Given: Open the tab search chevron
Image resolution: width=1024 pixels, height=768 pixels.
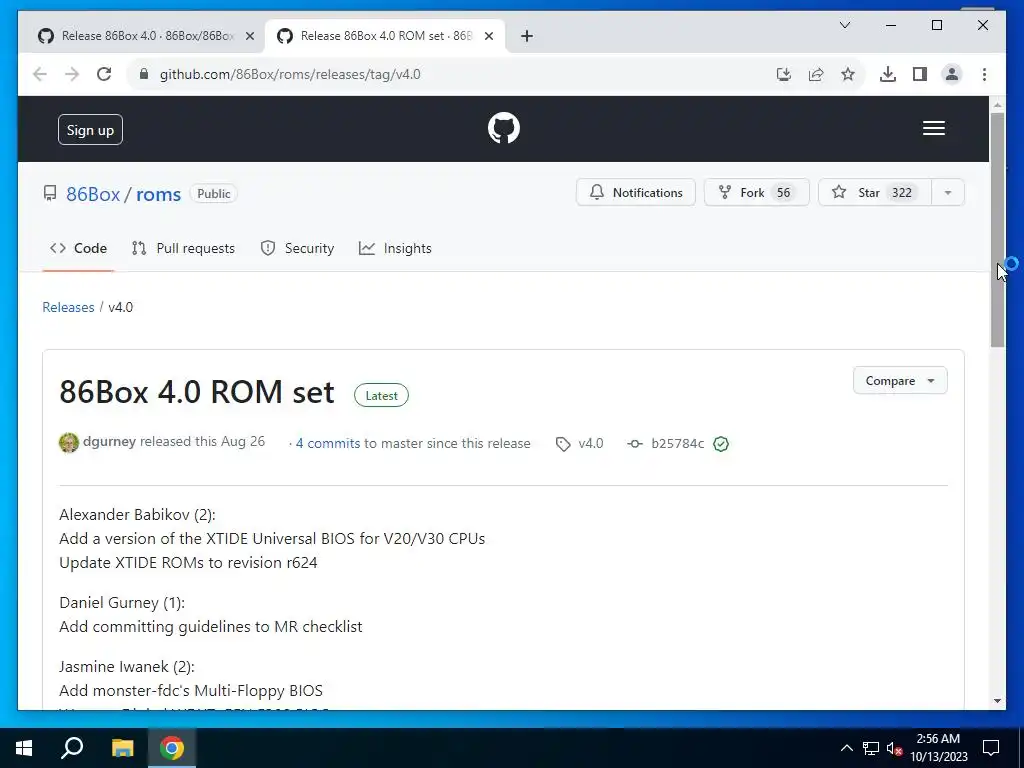Looking at the screenshot, I should (844, 25).
